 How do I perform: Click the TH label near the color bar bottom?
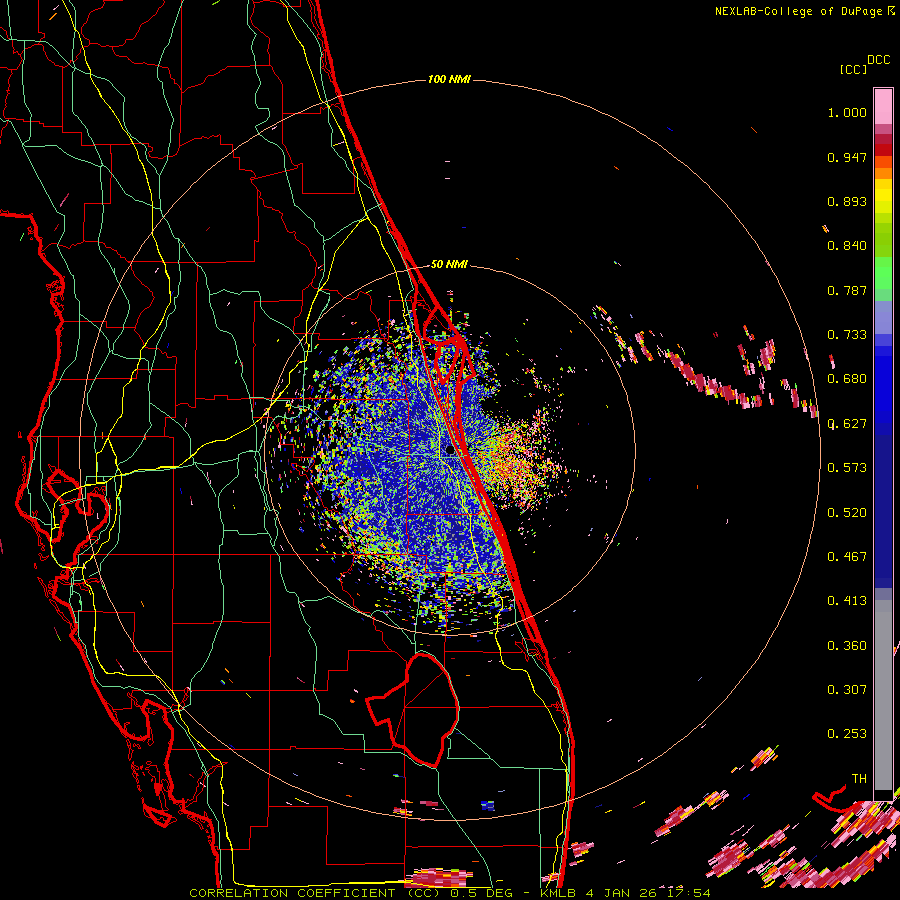pos(859,779)
